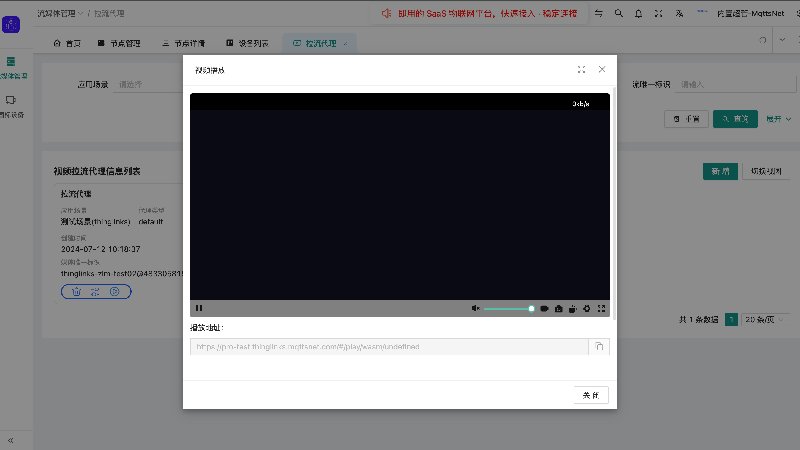Open the MqttsNet account menu
Viewport: 800px width, 450px height.
click(751, 13)
